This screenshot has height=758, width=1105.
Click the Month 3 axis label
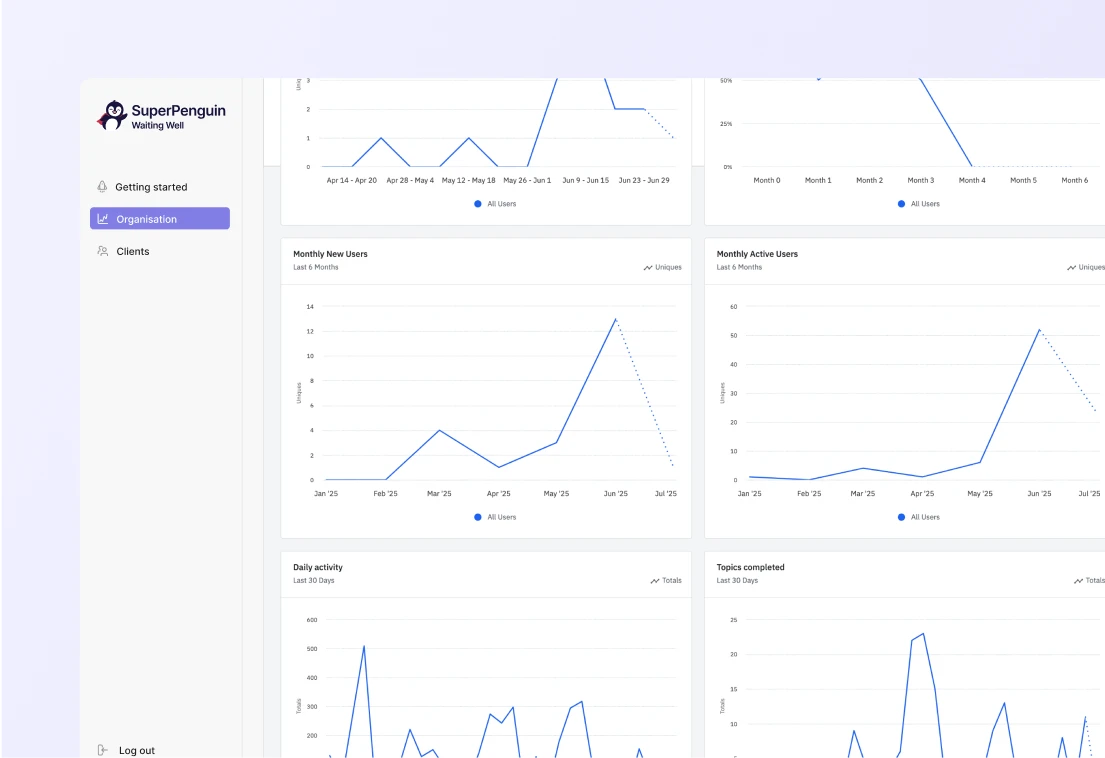[x=920, y=180]
